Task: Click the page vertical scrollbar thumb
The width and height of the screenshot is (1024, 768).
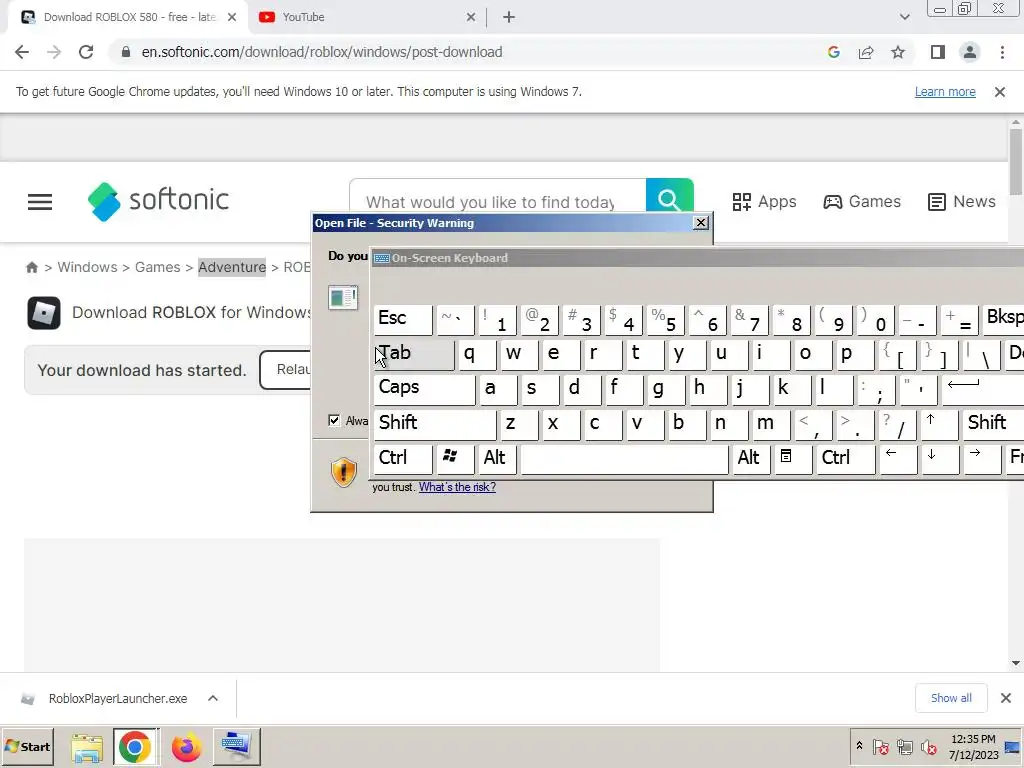Action: (1015, 161)
